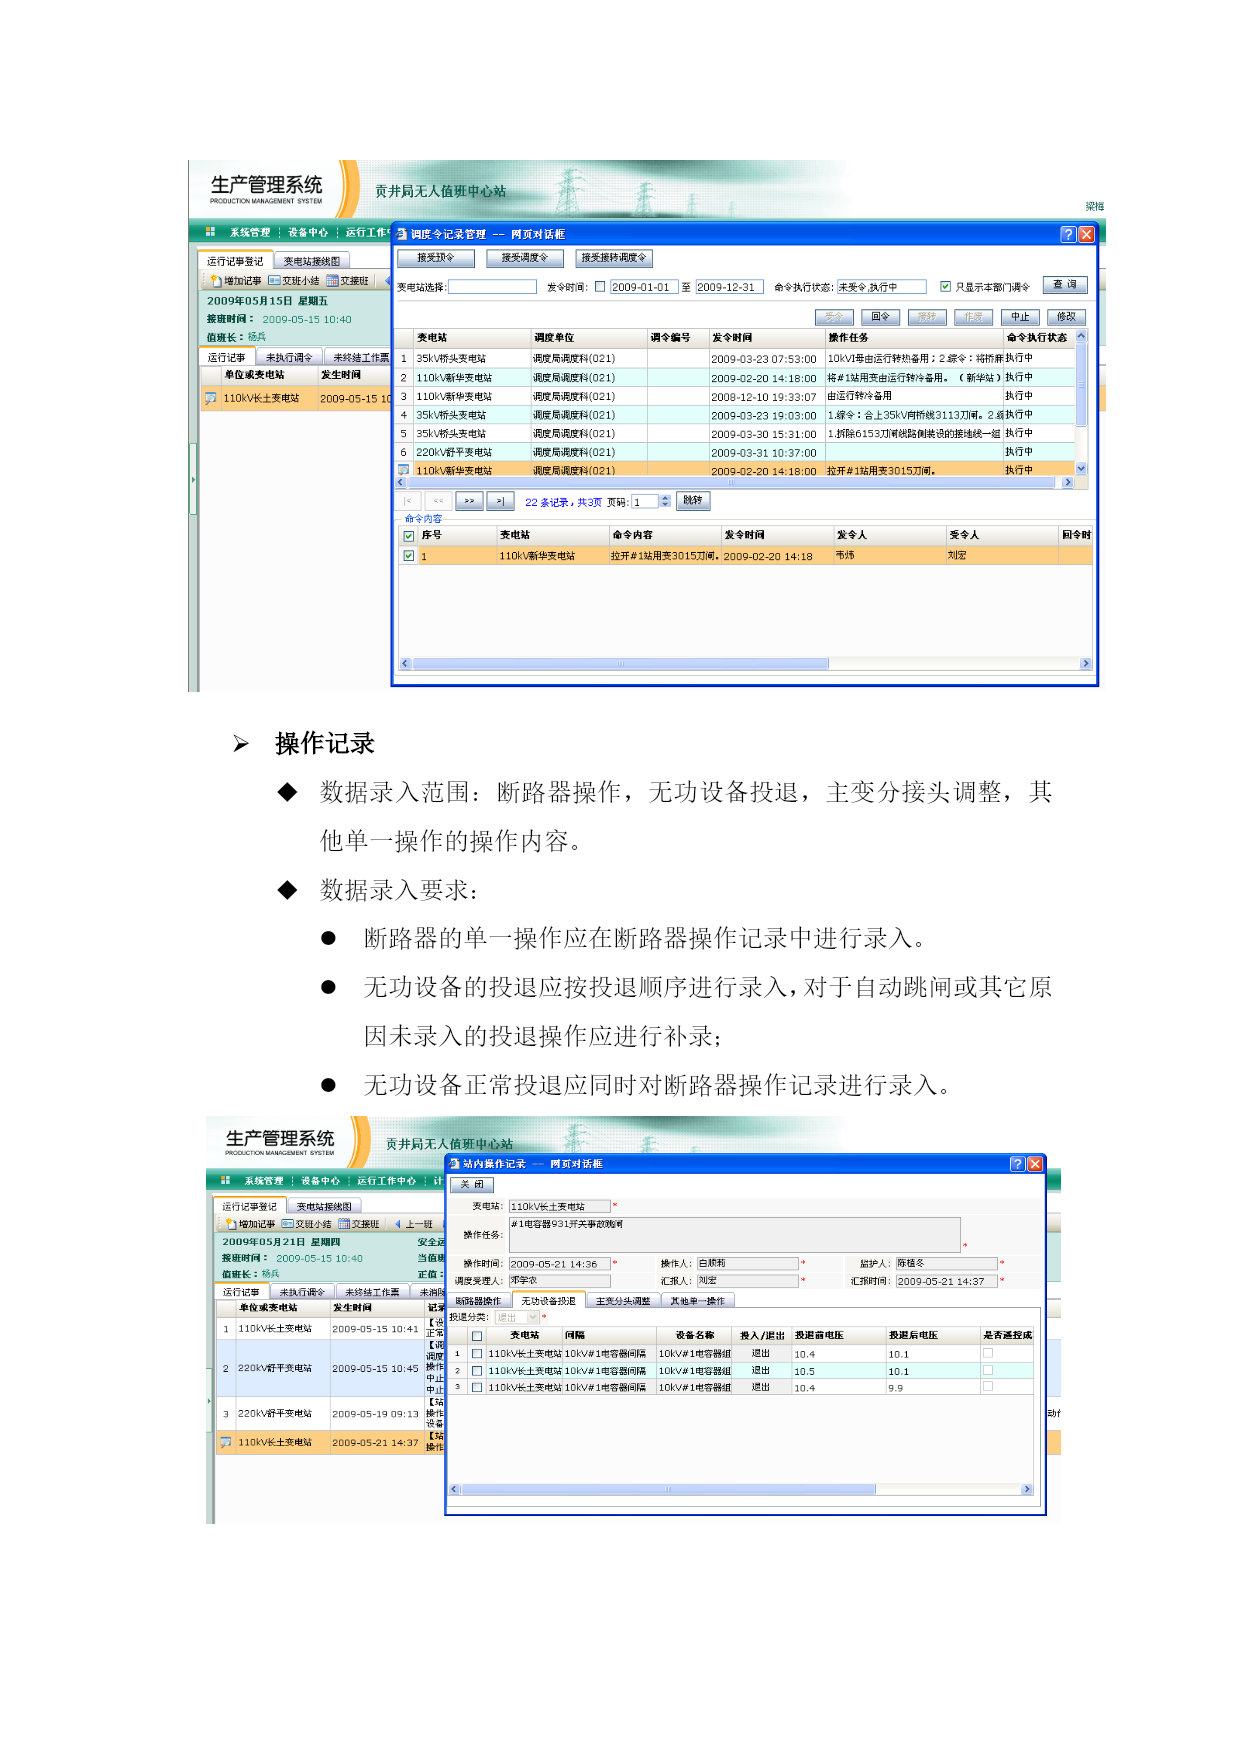The width and height of the screenshot is (1241, 1754).
Task: Click 交接班 icon in the 2009年05月15日 window
Action: coord(332,281)
